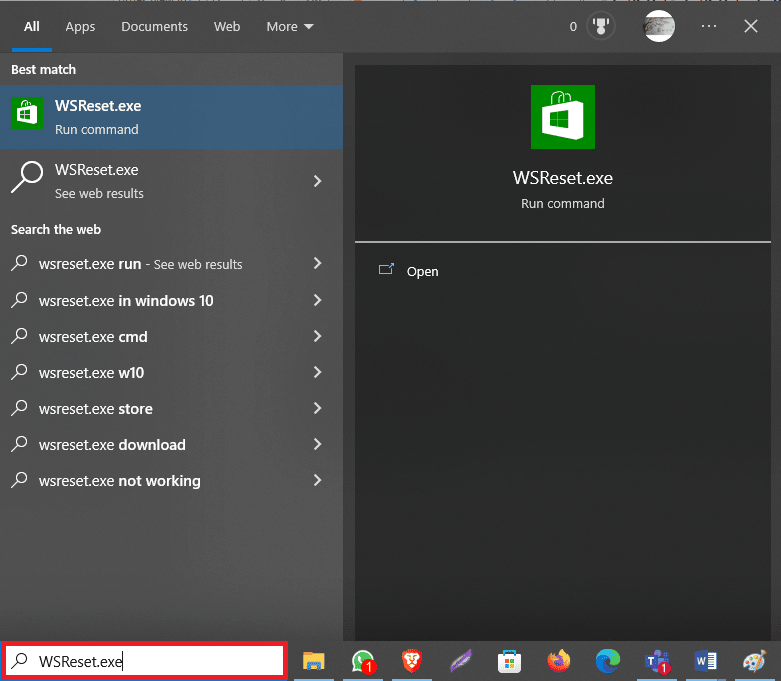This screenshot has height=681, width=781.
Task: Click the search input field containing WSReset.exe
Action: (x=144, y=661)
